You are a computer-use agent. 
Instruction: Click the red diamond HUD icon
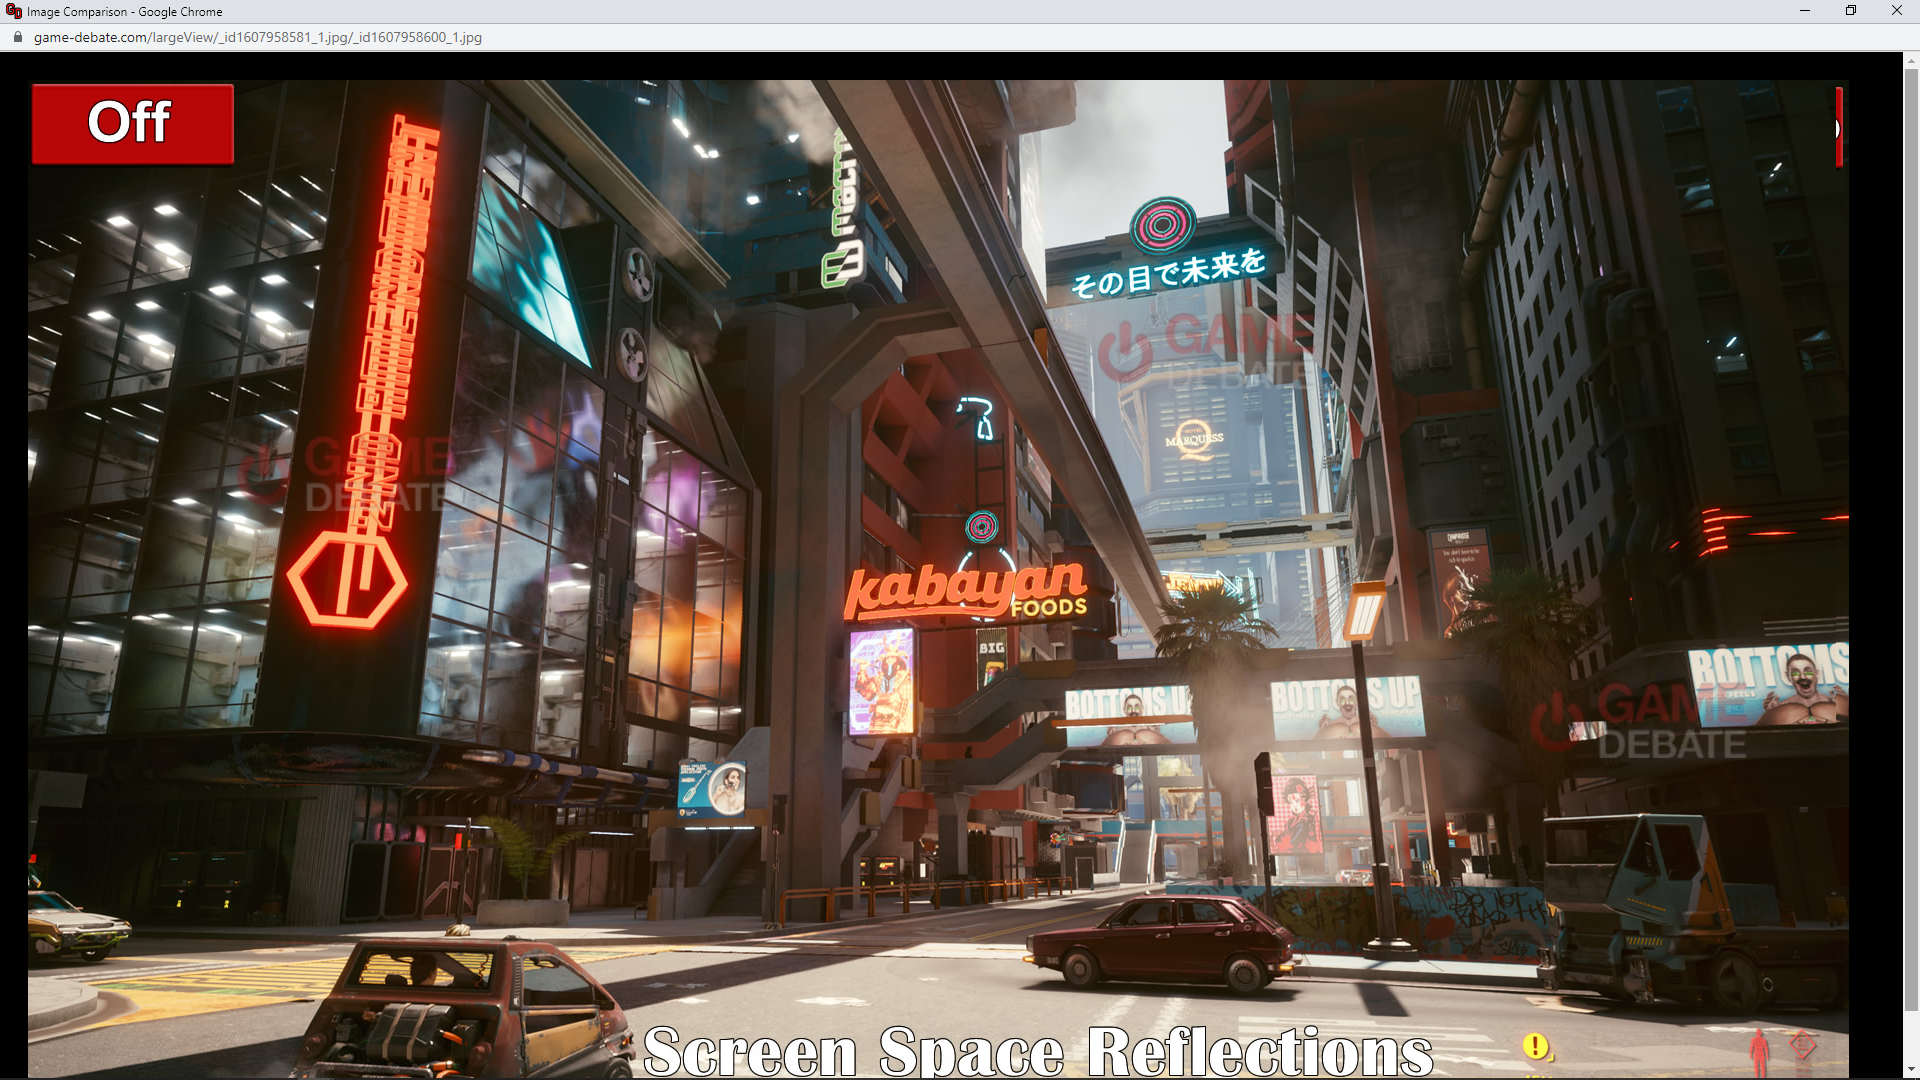(1802, 1045)
